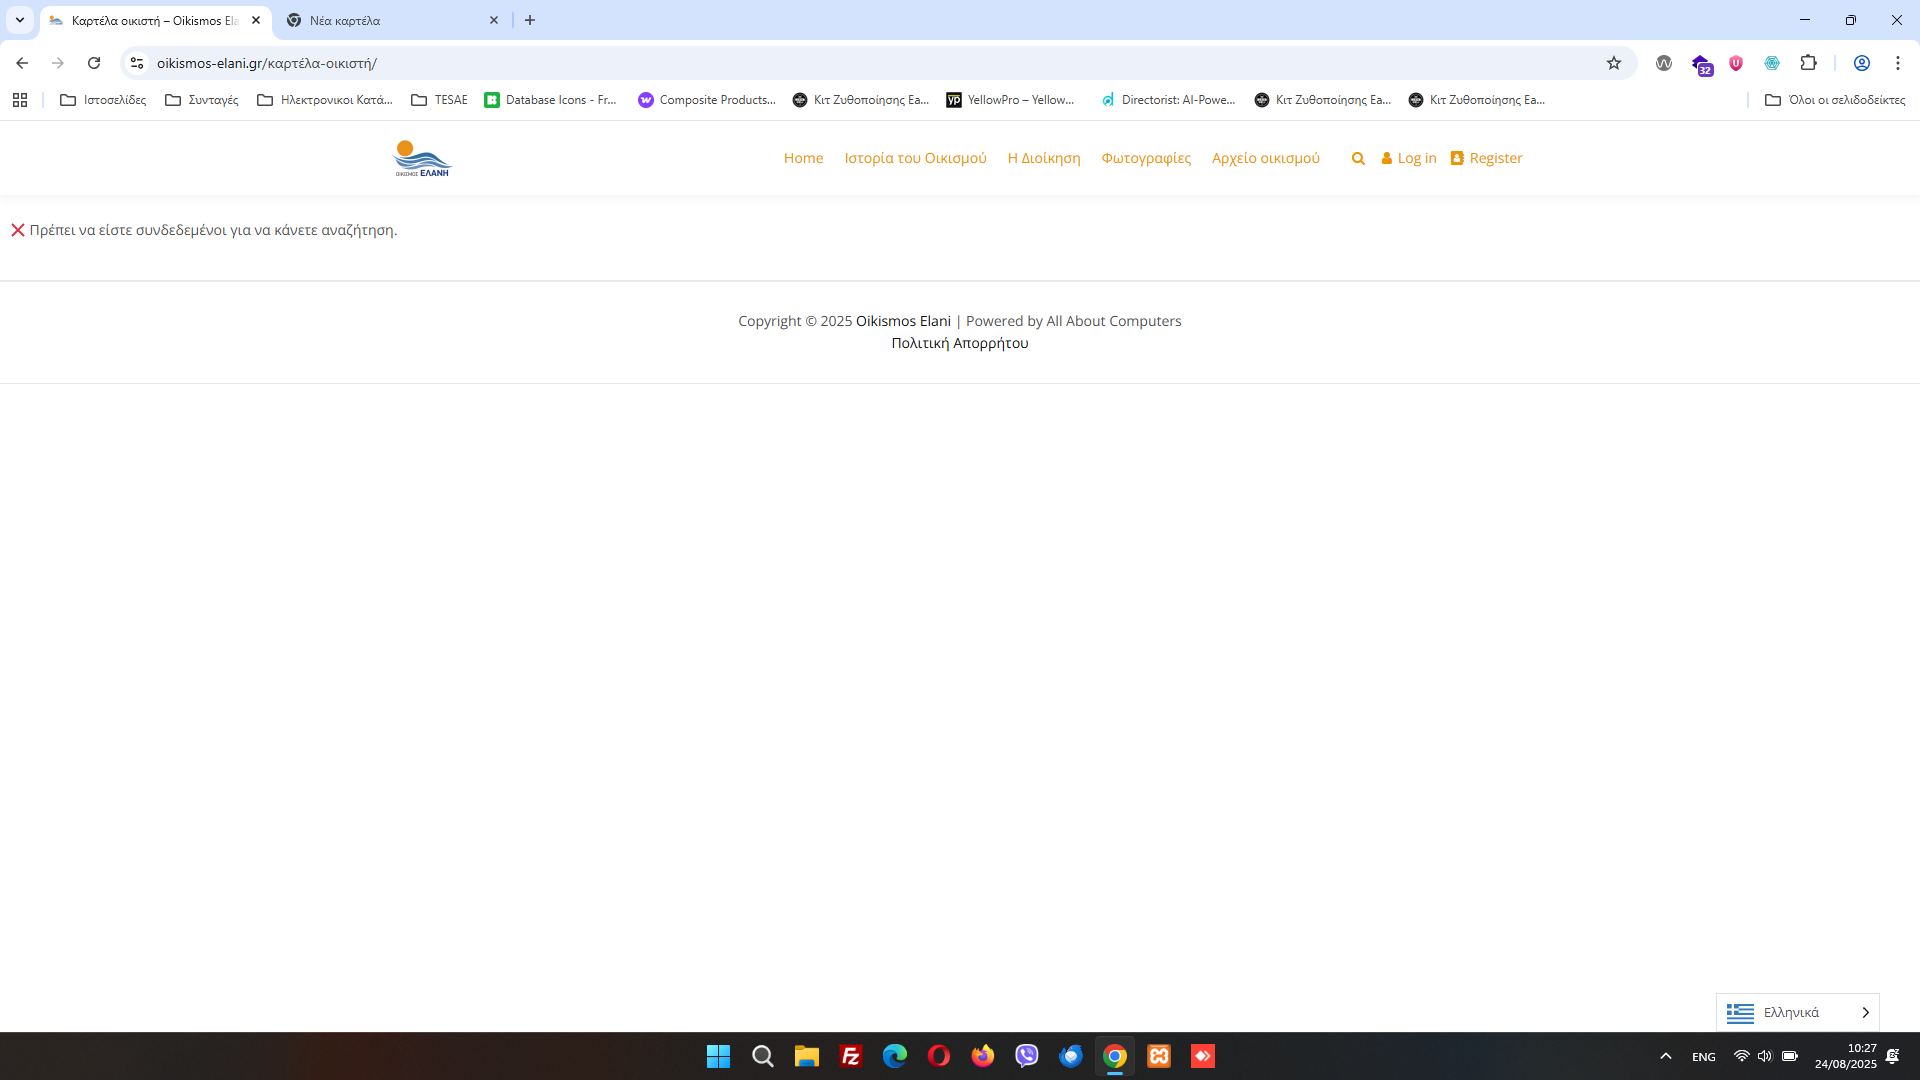Viewport: 1920px width, 1080px height.
Task: Open the Chrome extensions puzzle icon
Action: [x=1808, y=63]
